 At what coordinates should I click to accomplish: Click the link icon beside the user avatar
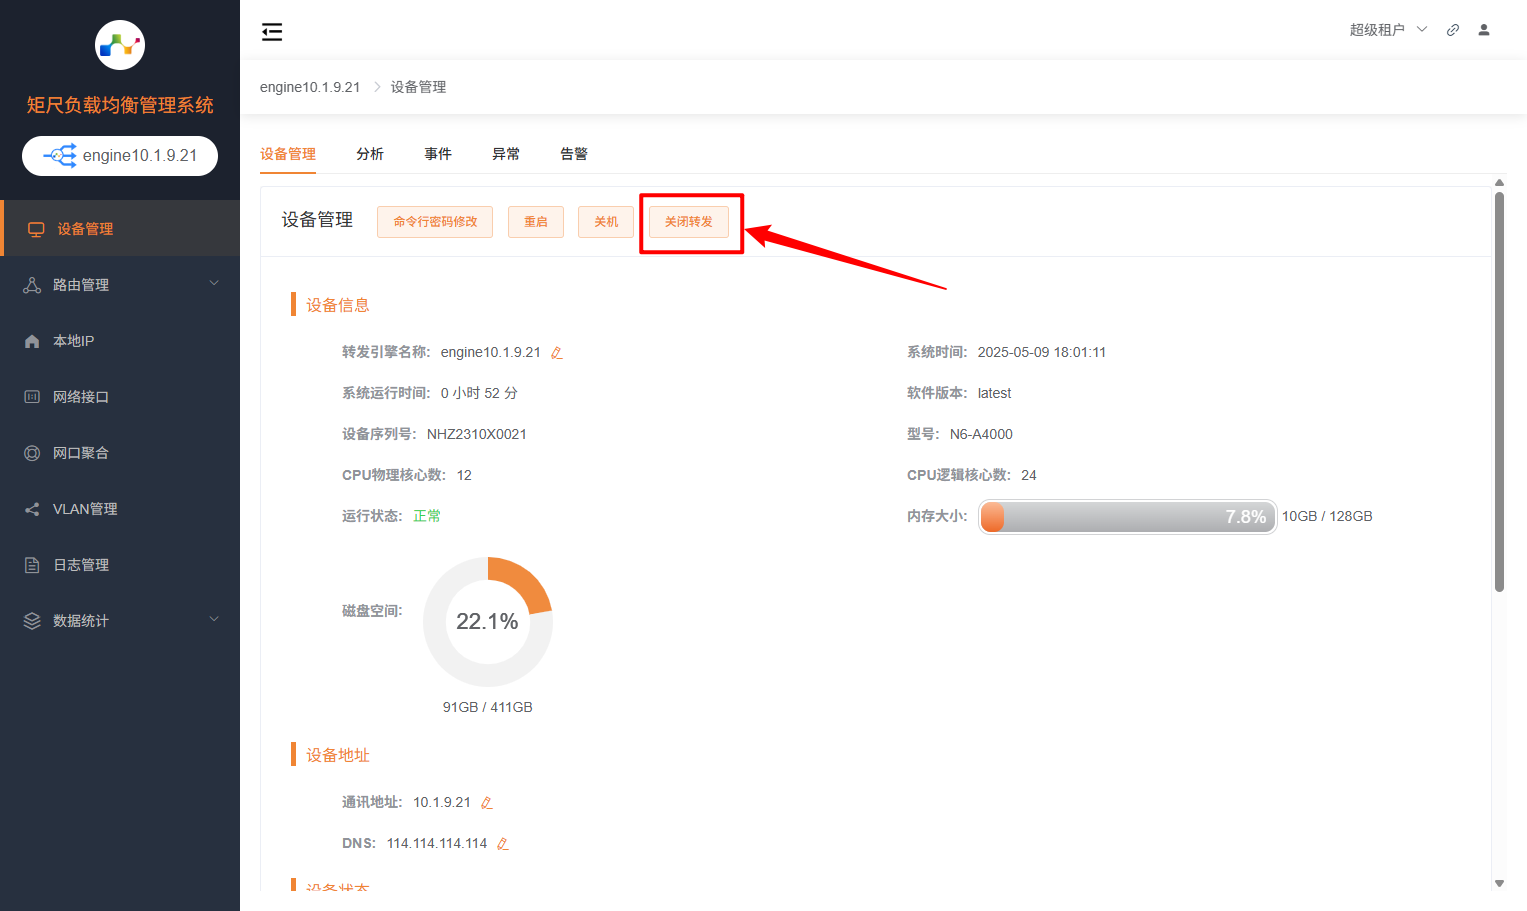coord(1453,29)
